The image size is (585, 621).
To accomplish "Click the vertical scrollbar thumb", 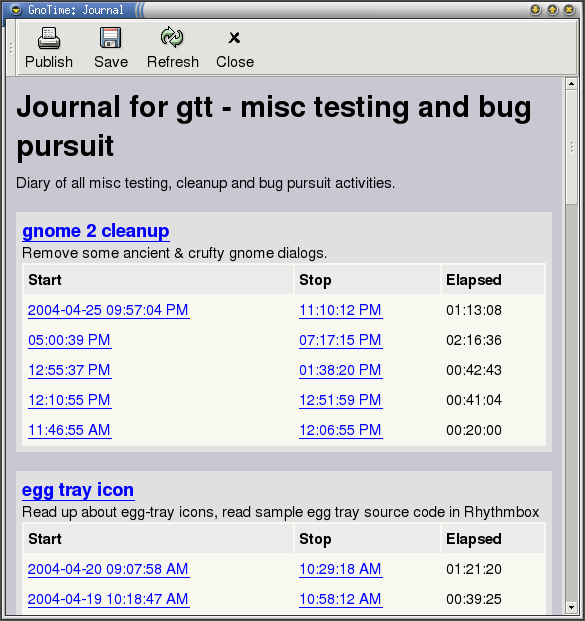I will tap(571, 147).
